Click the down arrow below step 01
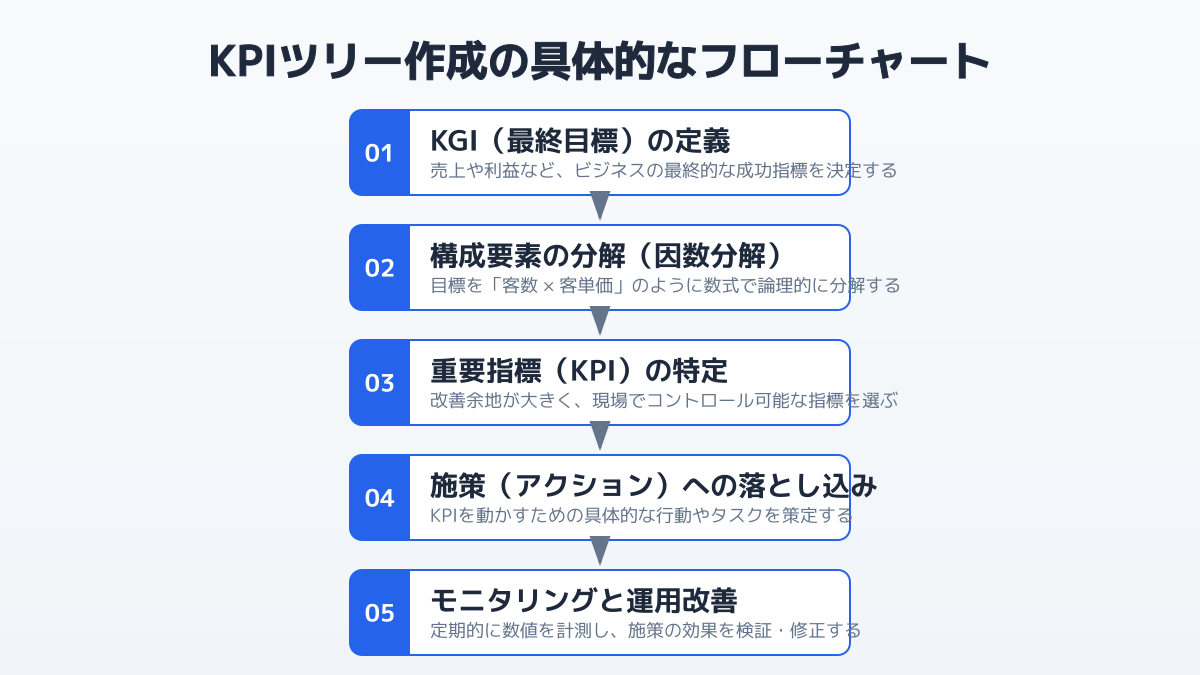This screenshot has height=675, width=1200. 600,206
